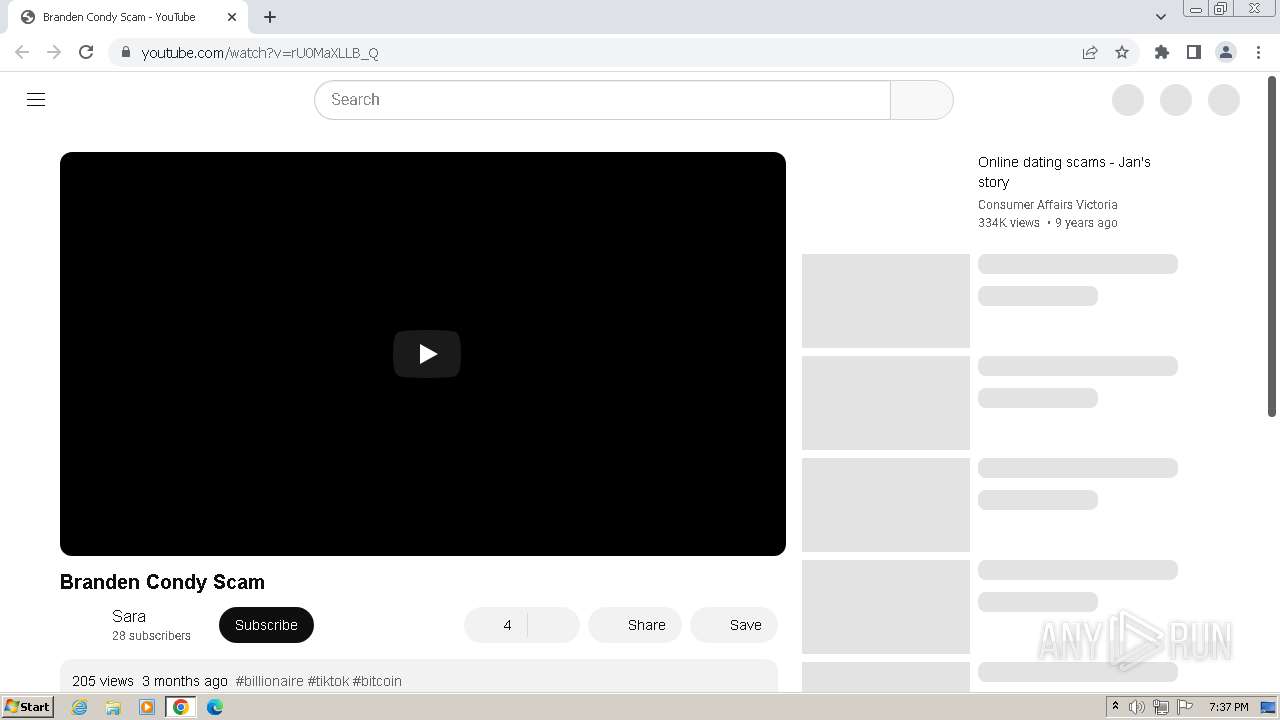Open File Explorer from taskbar
1280x720 pixels.
click(113, 707)
